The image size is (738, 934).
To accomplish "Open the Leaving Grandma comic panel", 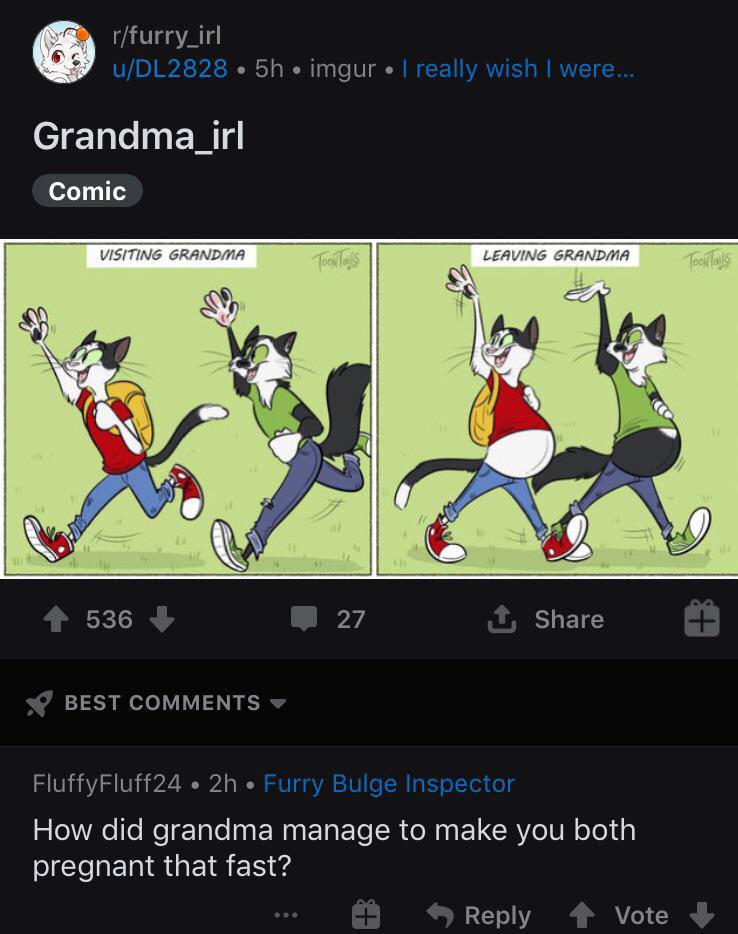I will (x=558, y=409).
